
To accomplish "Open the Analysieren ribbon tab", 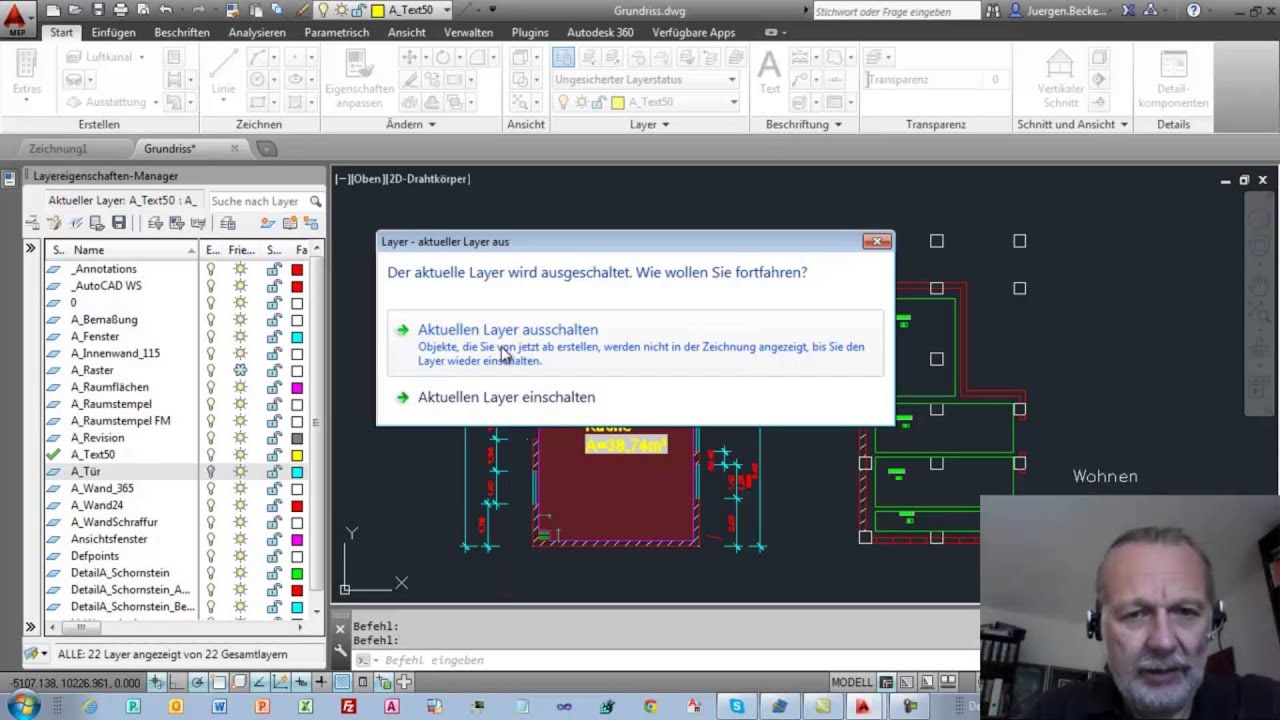I will point(256,32).
